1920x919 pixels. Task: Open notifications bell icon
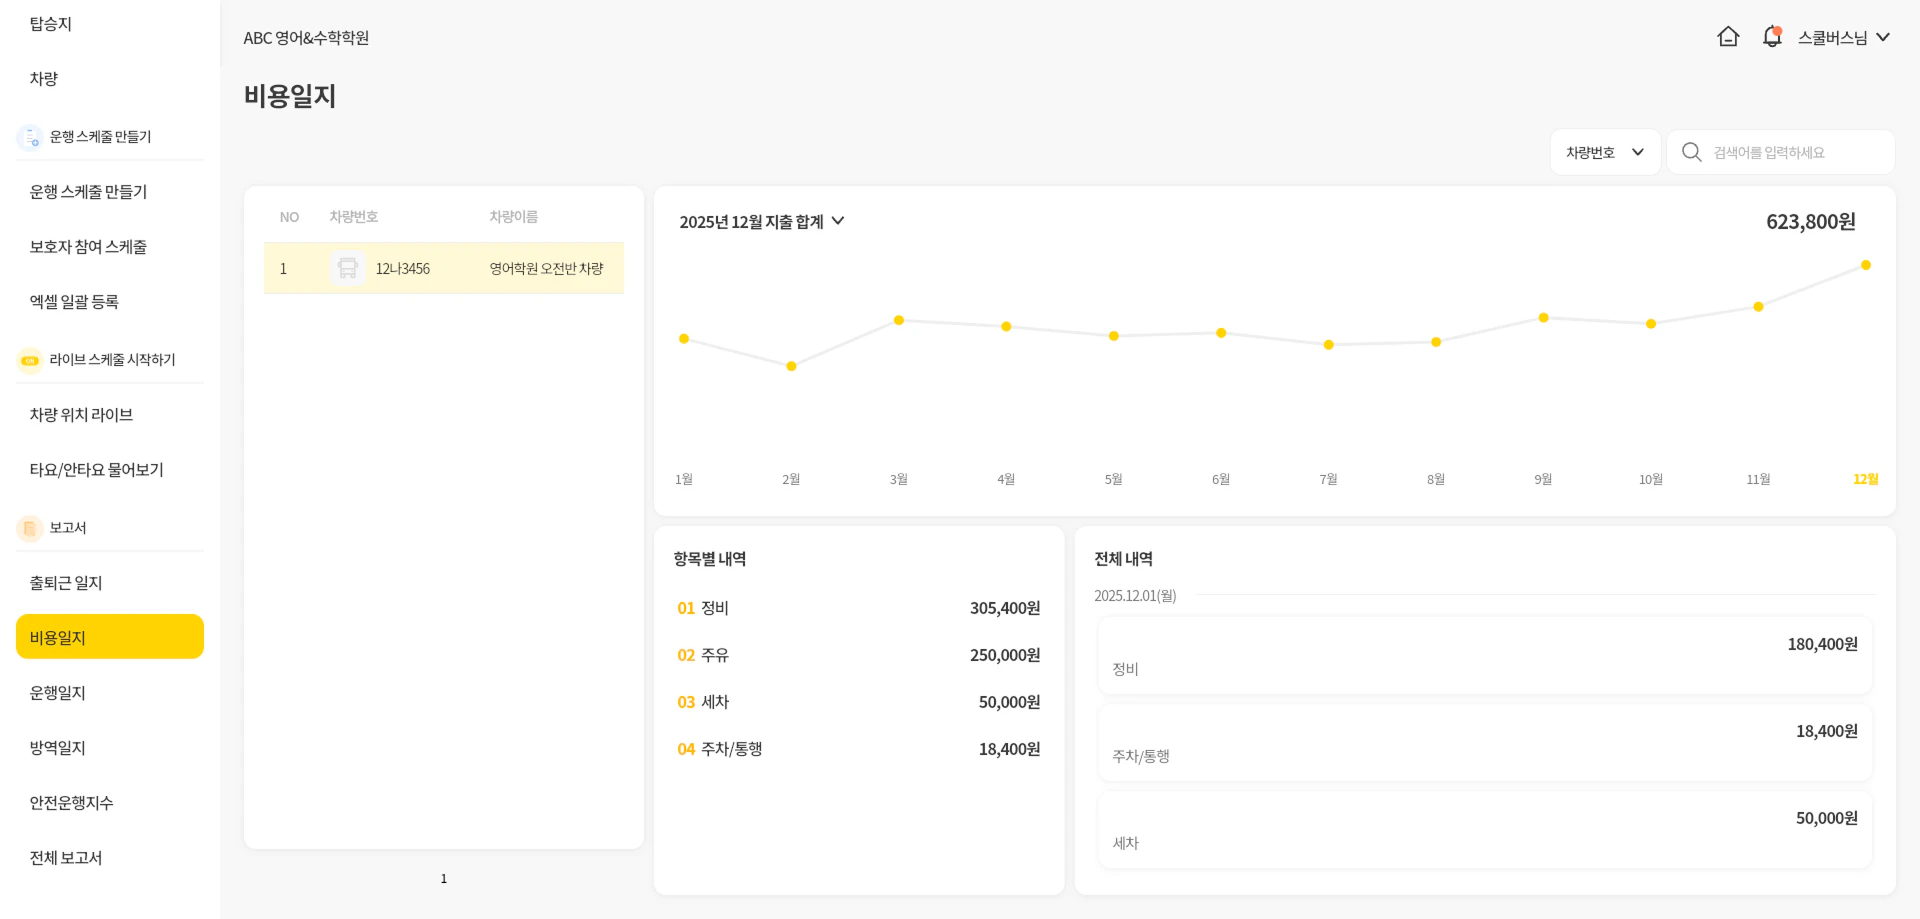(1772, 37)
